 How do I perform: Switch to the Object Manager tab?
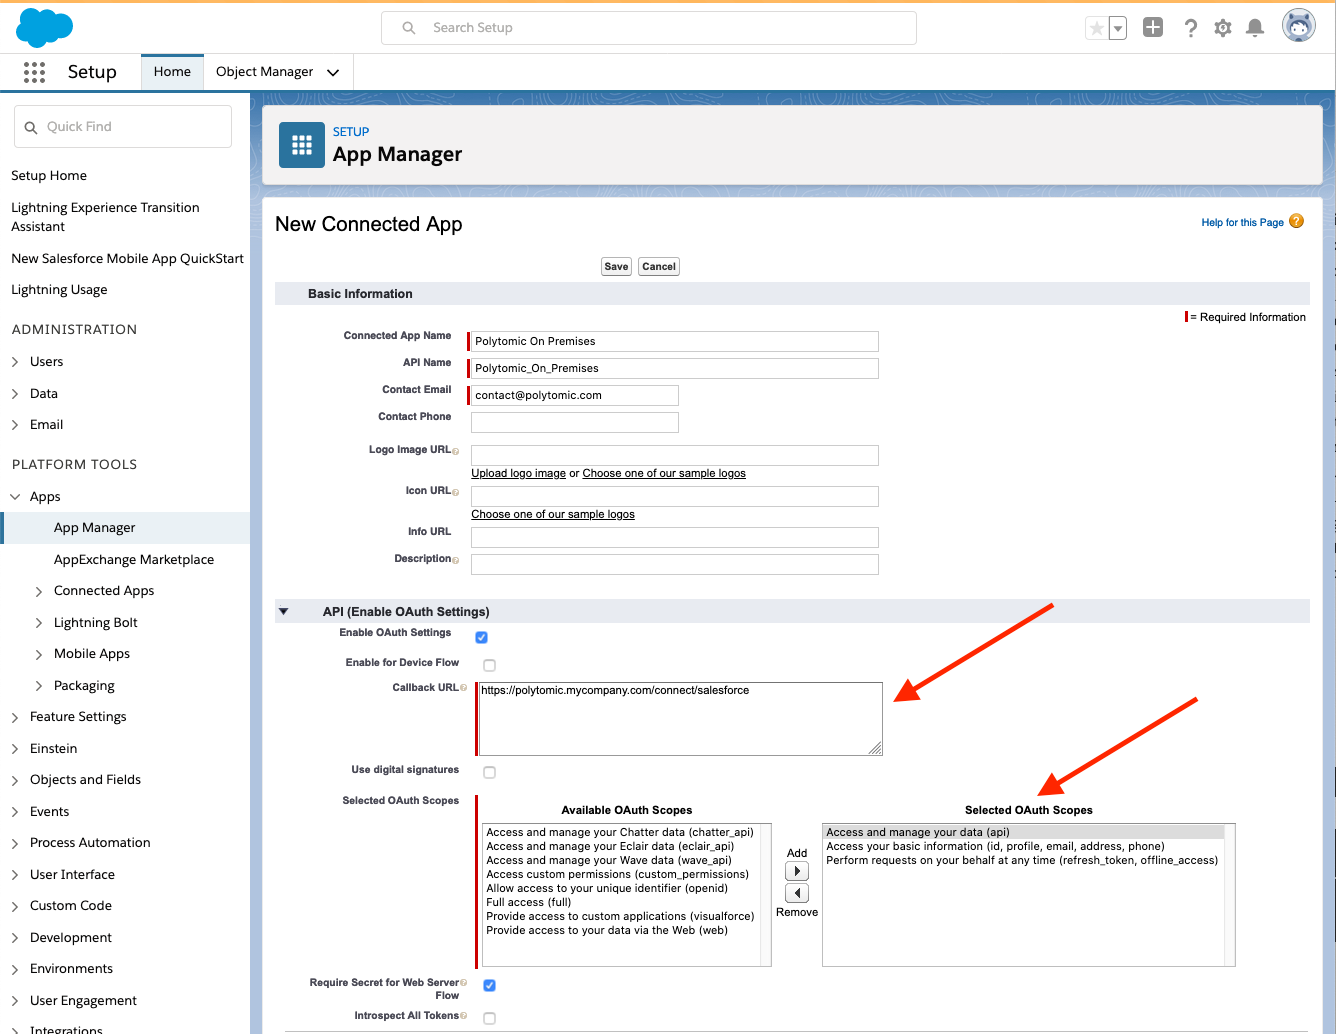264,72
